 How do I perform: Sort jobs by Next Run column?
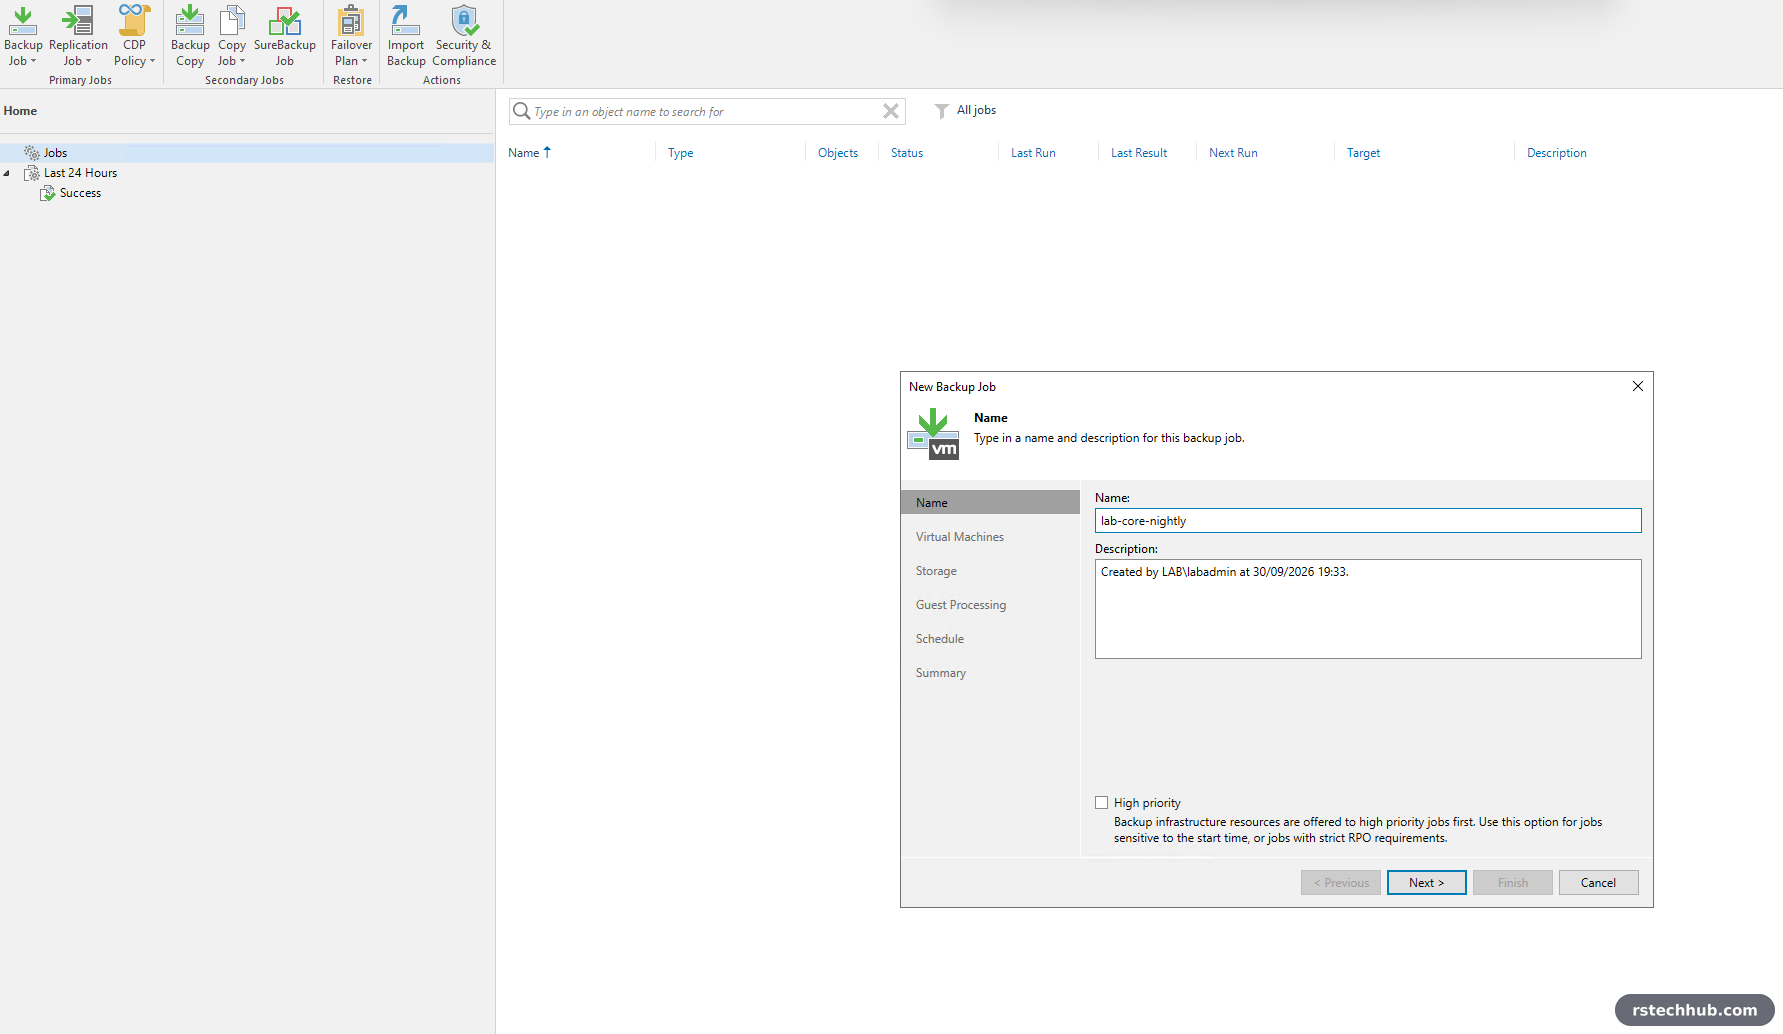tap(1233, 153)
